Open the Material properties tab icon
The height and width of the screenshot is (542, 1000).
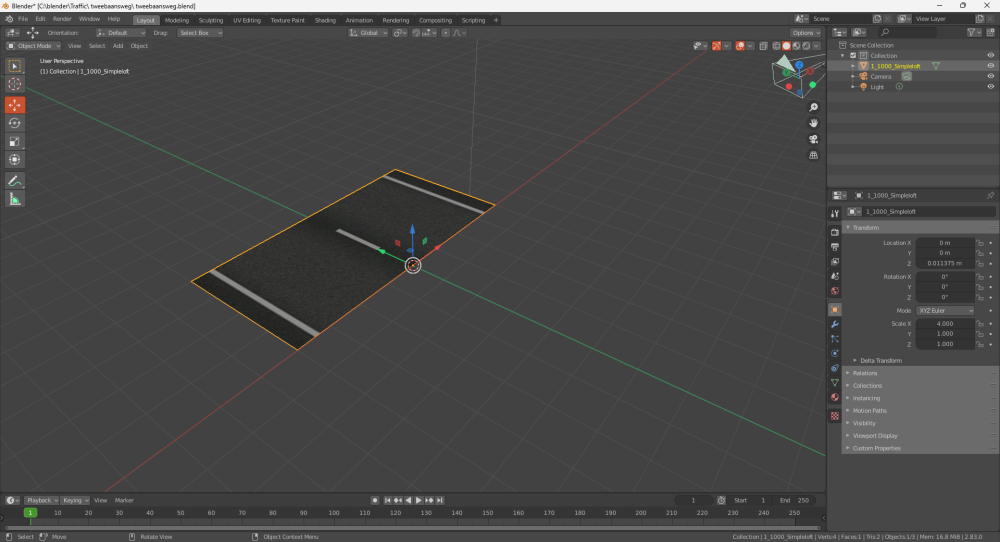click(x=835, y=397)
